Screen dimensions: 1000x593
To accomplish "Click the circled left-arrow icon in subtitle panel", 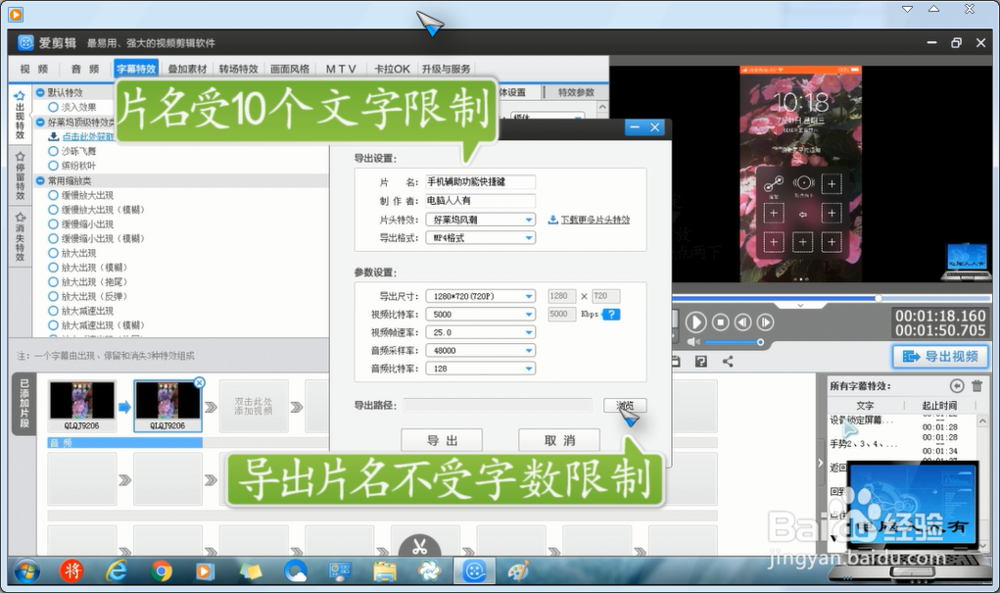I will (957, 386).
